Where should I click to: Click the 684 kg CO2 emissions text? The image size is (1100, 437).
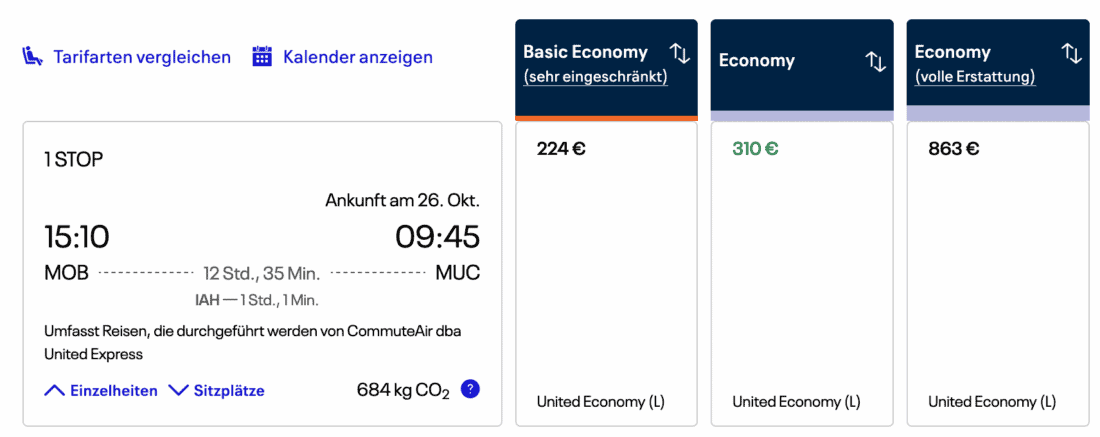(x=403, y=390)
